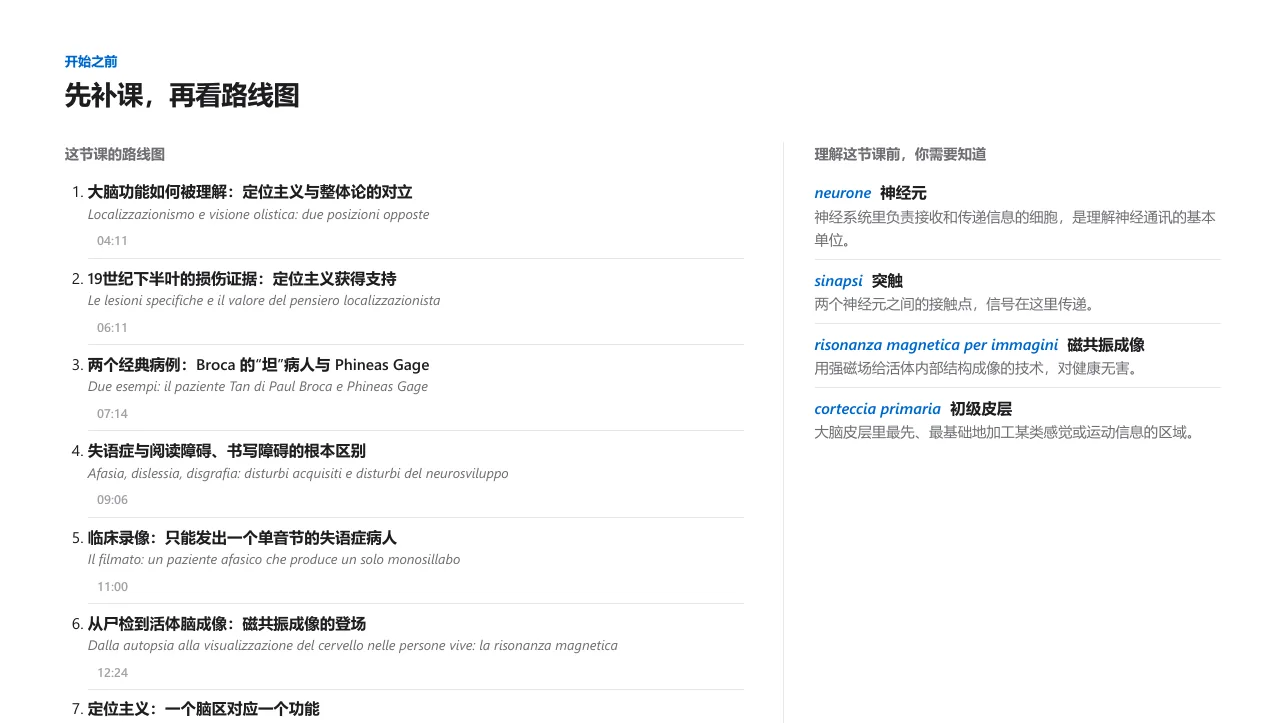This screenshot has width=1287, height=723.
Task: Open item '19世纪下半叶的损伤证据：定位主义获得支持'
Action: point(242,279)
